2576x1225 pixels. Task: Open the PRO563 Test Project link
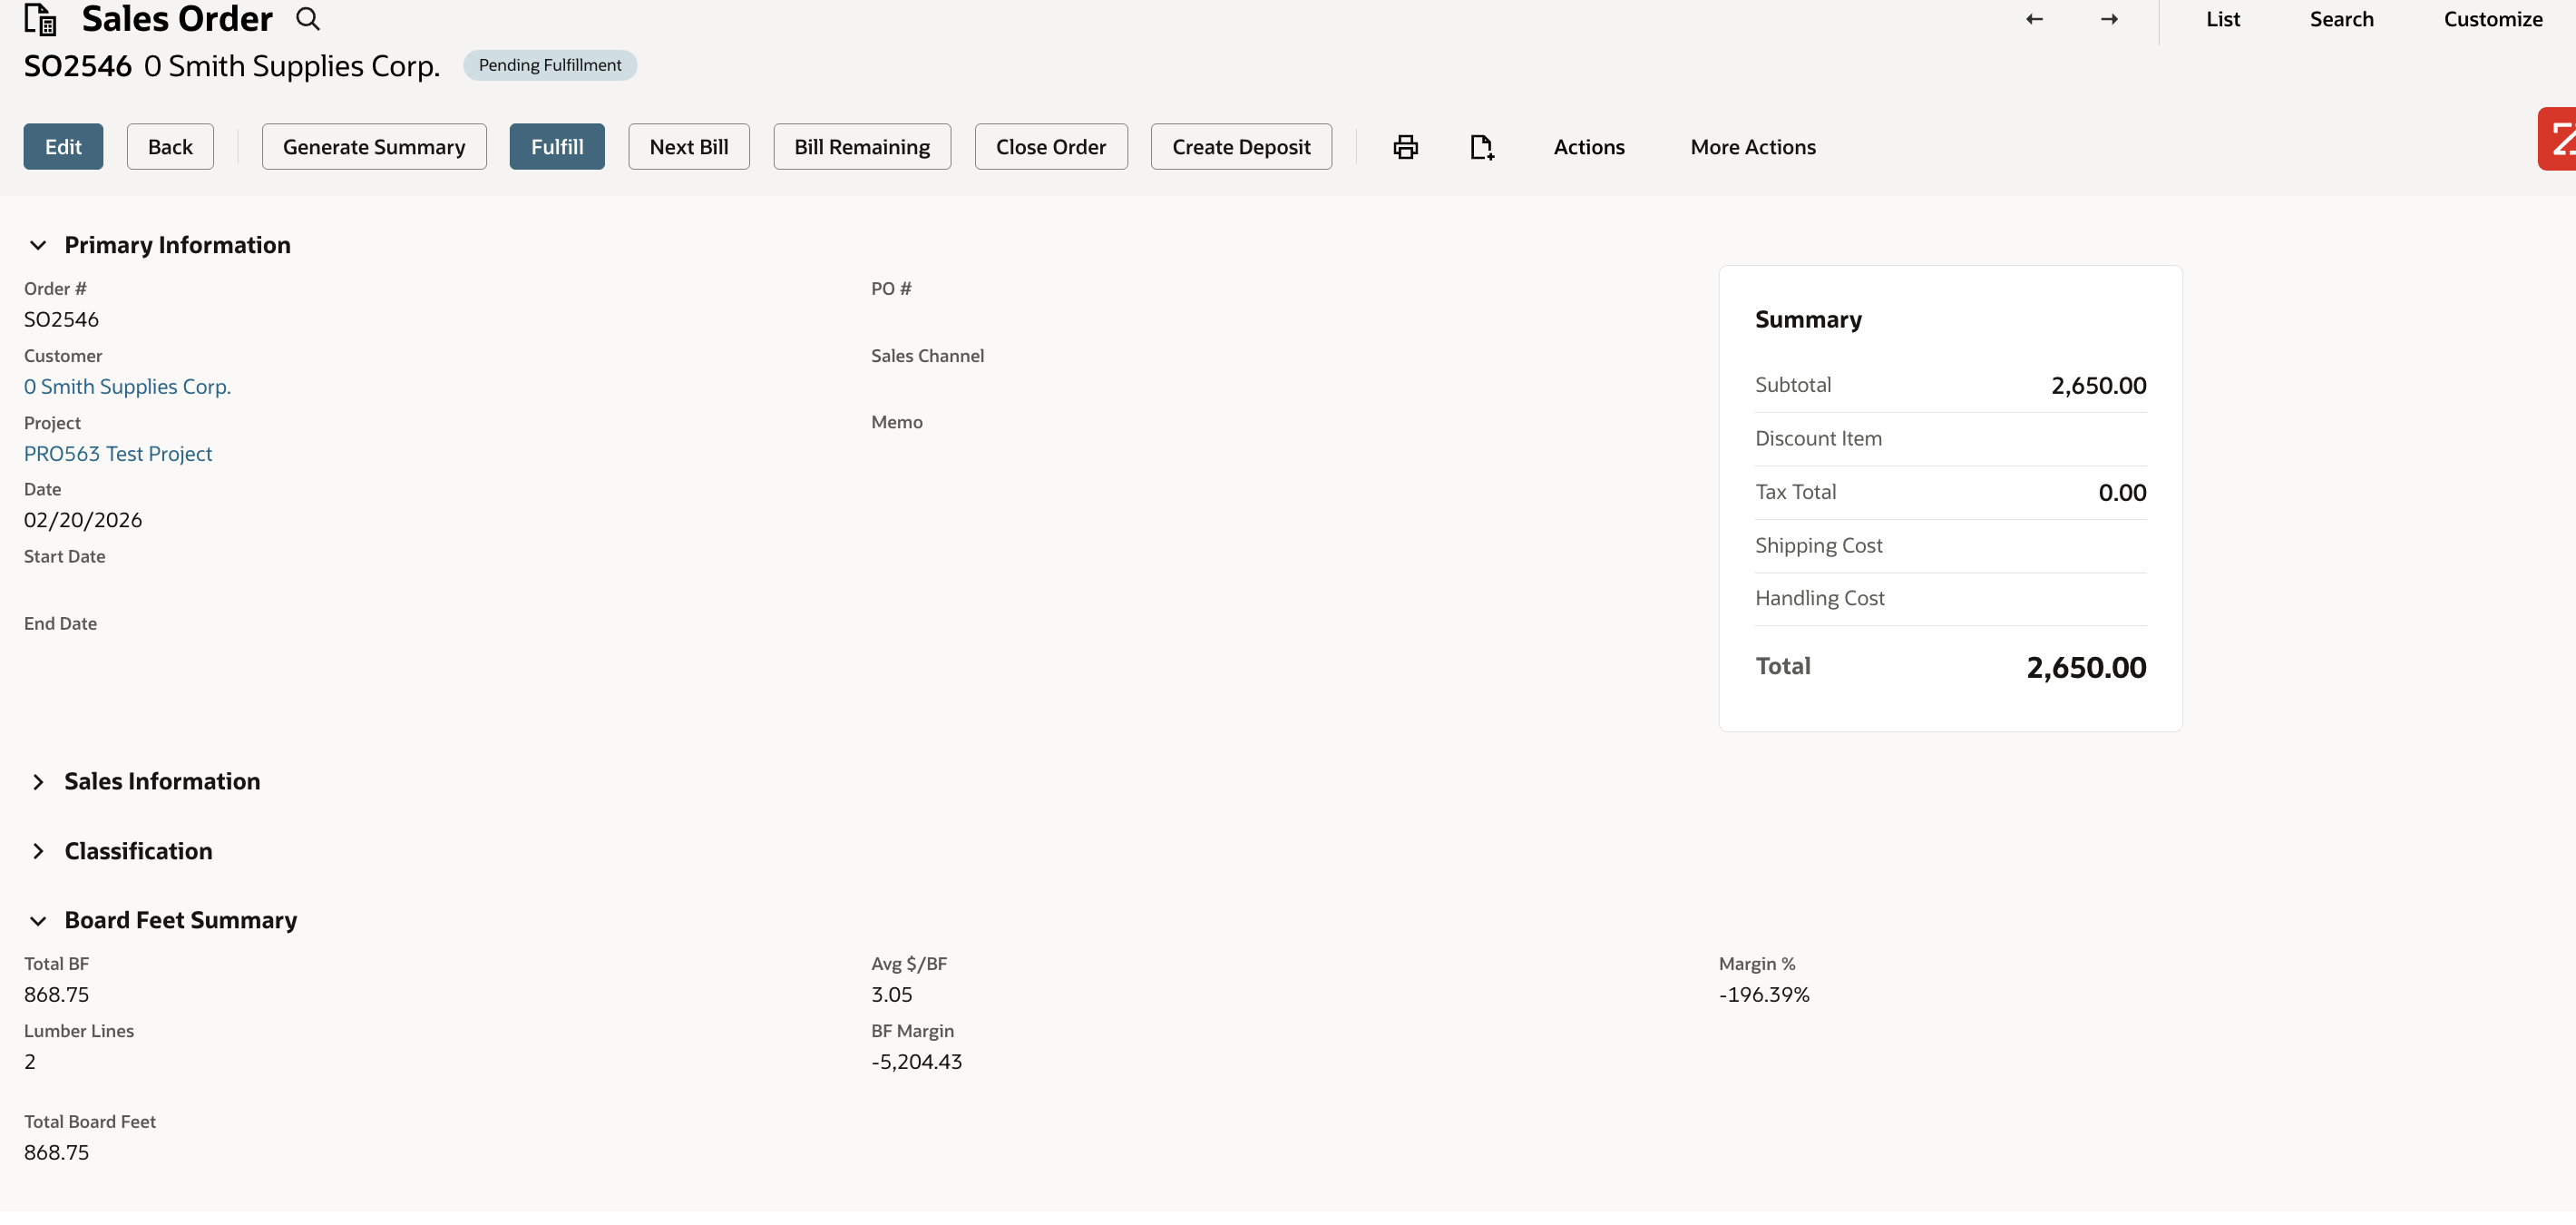[x=117, y=453]
